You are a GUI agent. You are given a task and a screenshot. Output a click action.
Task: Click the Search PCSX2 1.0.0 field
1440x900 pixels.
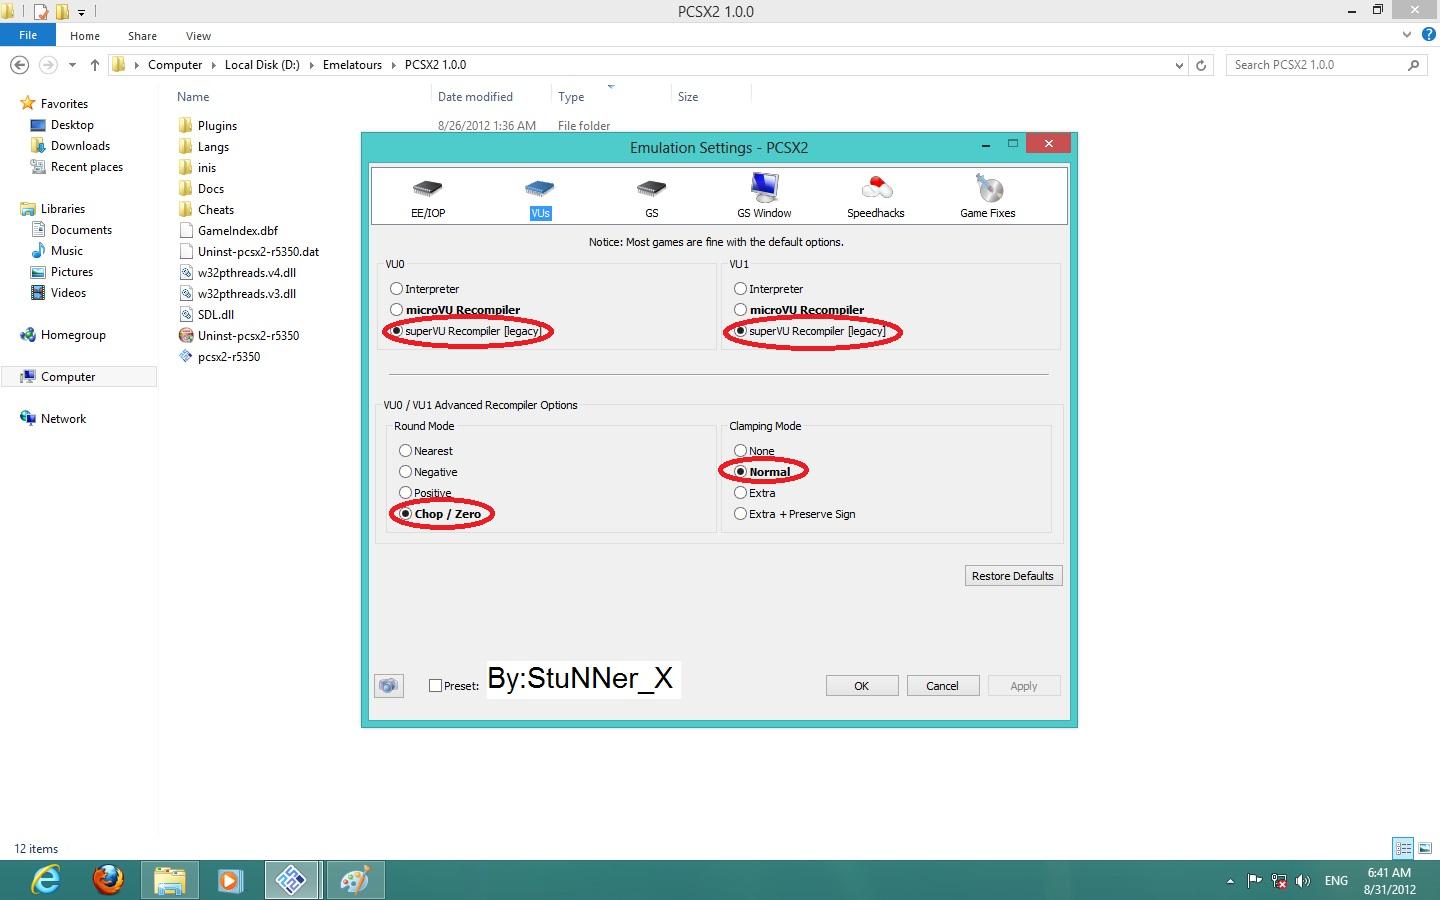click(x=1326, y=64)
